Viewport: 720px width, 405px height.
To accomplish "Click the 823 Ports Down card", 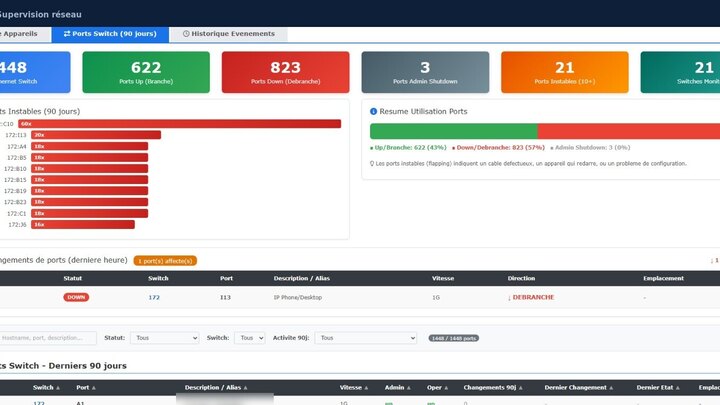I will (x=286, y=72).
